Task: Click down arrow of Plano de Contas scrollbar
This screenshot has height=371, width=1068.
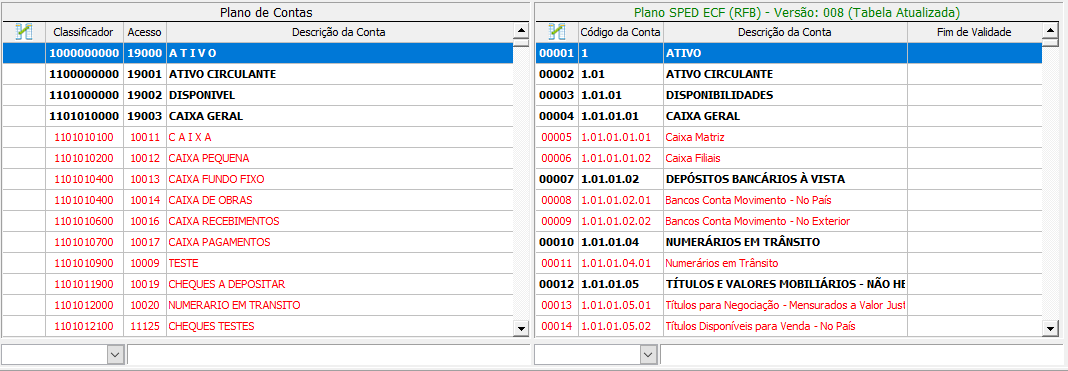Action: 521,329
